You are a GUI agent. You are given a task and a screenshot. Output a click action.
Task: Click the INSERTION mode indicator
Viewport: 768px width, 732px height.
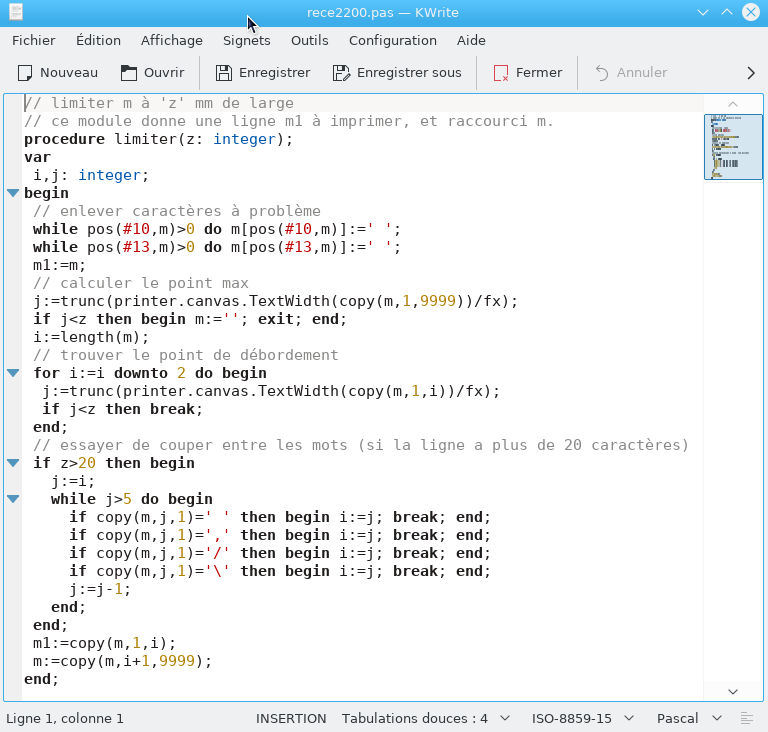[x=291, y=718]
